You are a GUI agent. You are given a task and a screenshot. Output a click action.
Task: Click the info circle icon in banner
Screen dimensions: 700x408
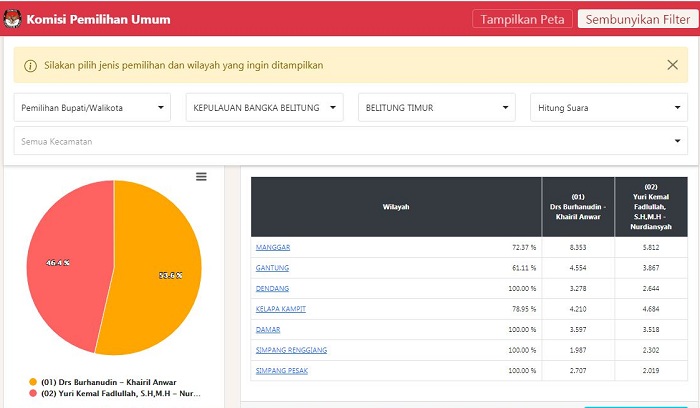[30, 67]
